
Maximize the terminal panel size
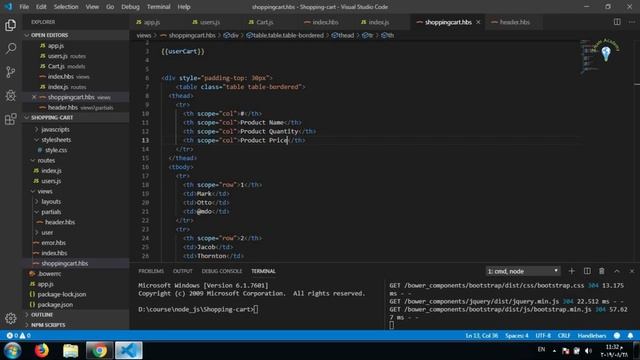617,271
